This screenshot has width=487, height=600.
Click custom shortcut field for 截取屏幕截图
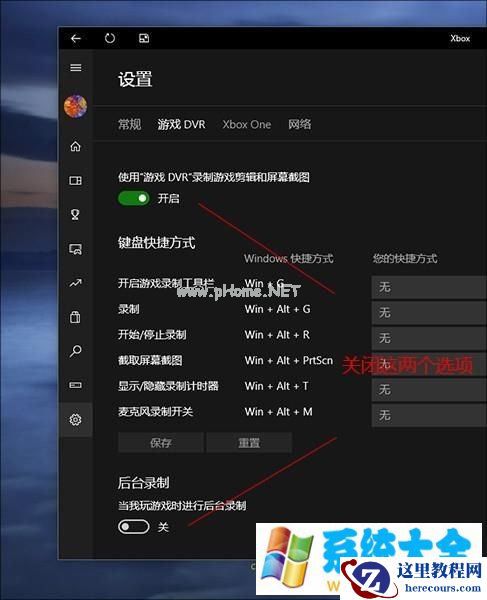pos(429,364)
